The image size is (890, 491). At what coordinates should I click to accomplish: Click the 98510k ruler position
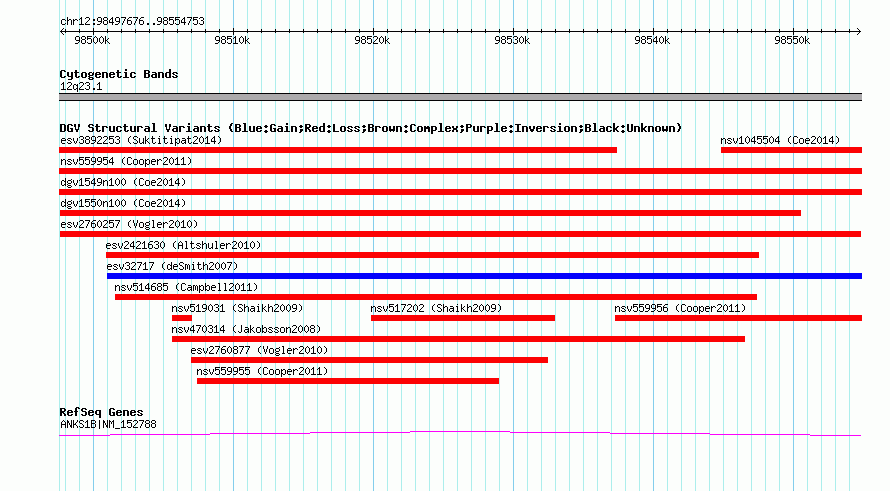pos(232,40)
